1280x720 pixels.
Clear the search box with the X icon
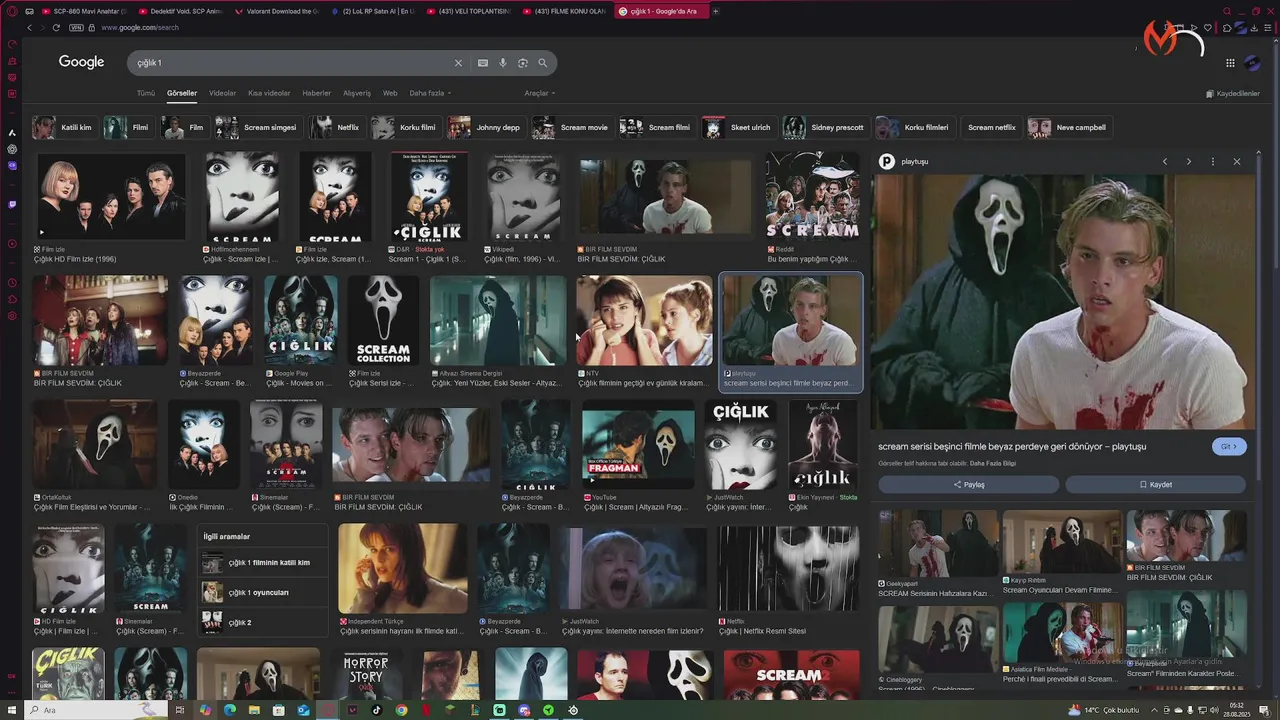(458, 63)
